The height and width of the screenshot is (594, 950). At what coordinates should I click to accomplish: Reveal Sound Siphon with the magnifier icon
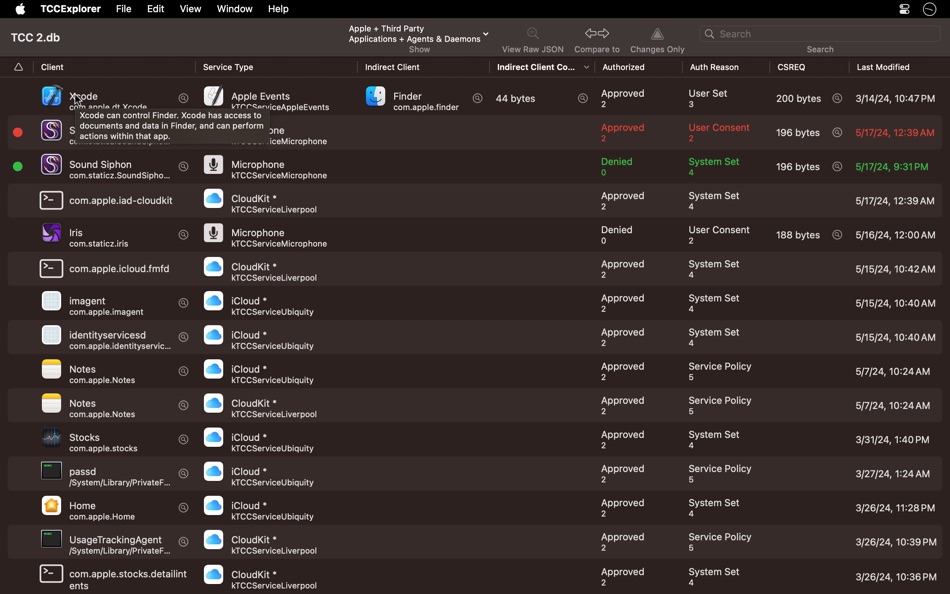[183, 166]
